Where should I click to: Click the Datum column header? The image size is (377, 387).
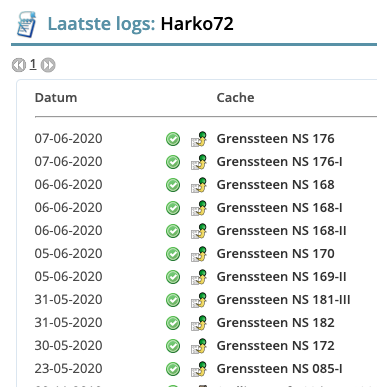56,98
